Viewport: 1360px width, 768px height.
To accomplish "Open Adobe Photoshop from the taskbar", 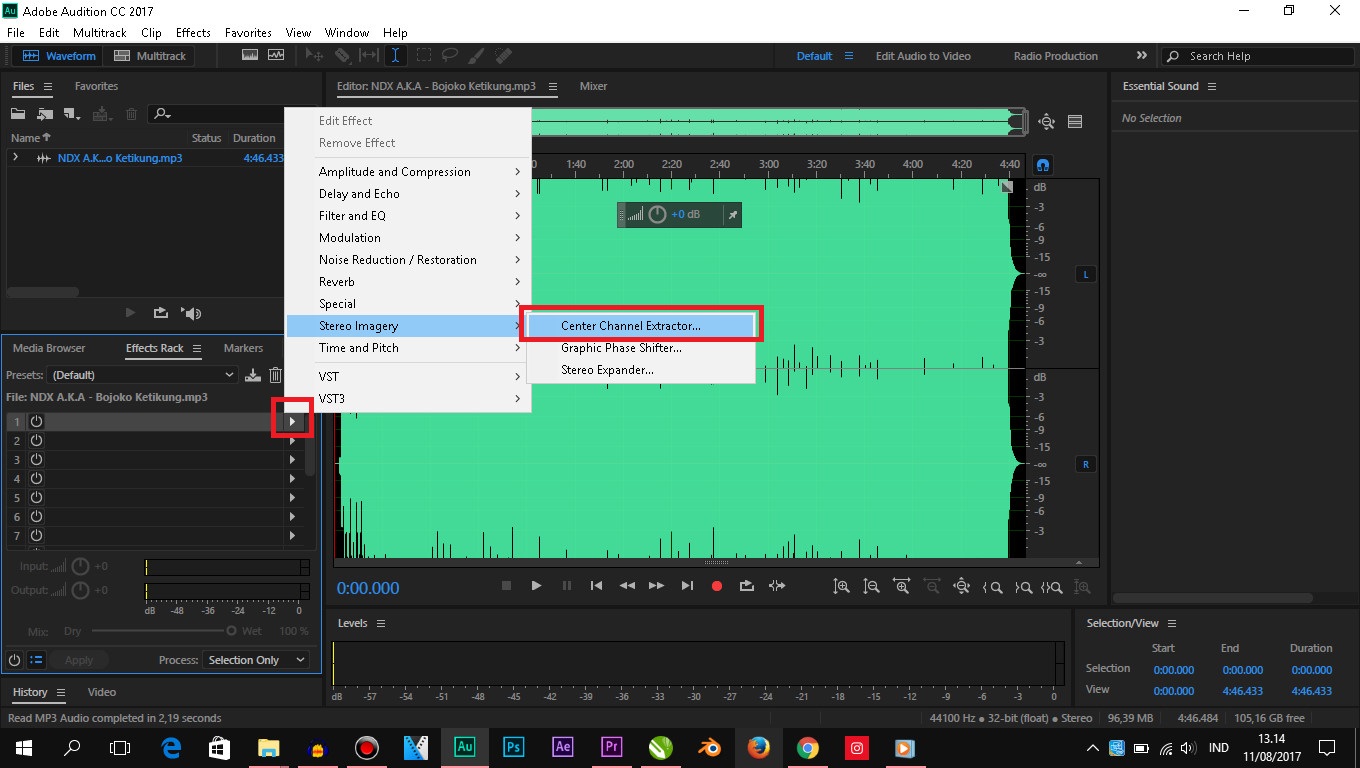I will pos(514,747).
